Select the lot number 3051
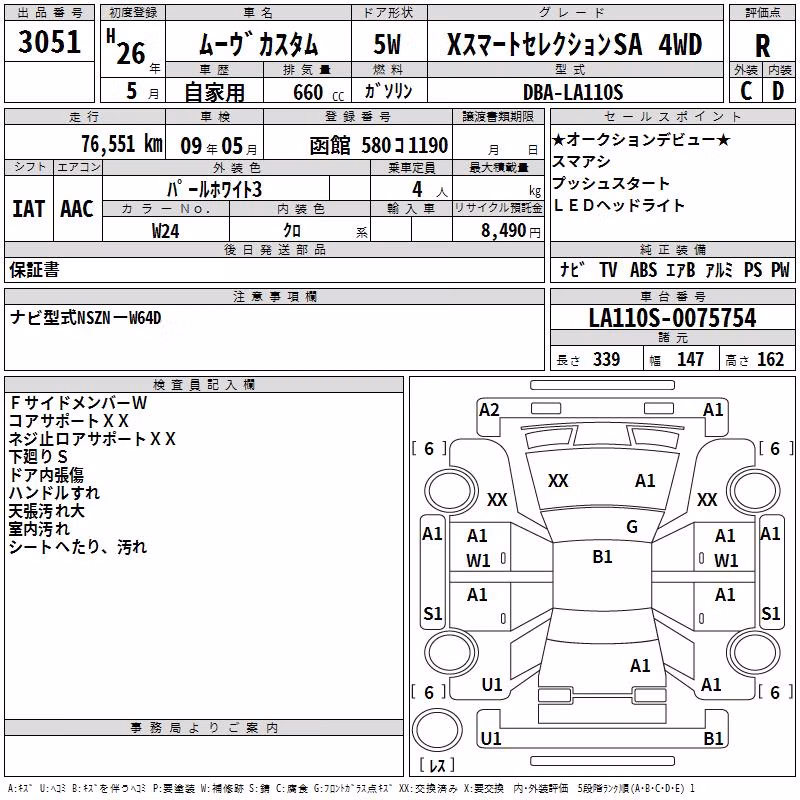800x800 pixels. tap(49, 42)
